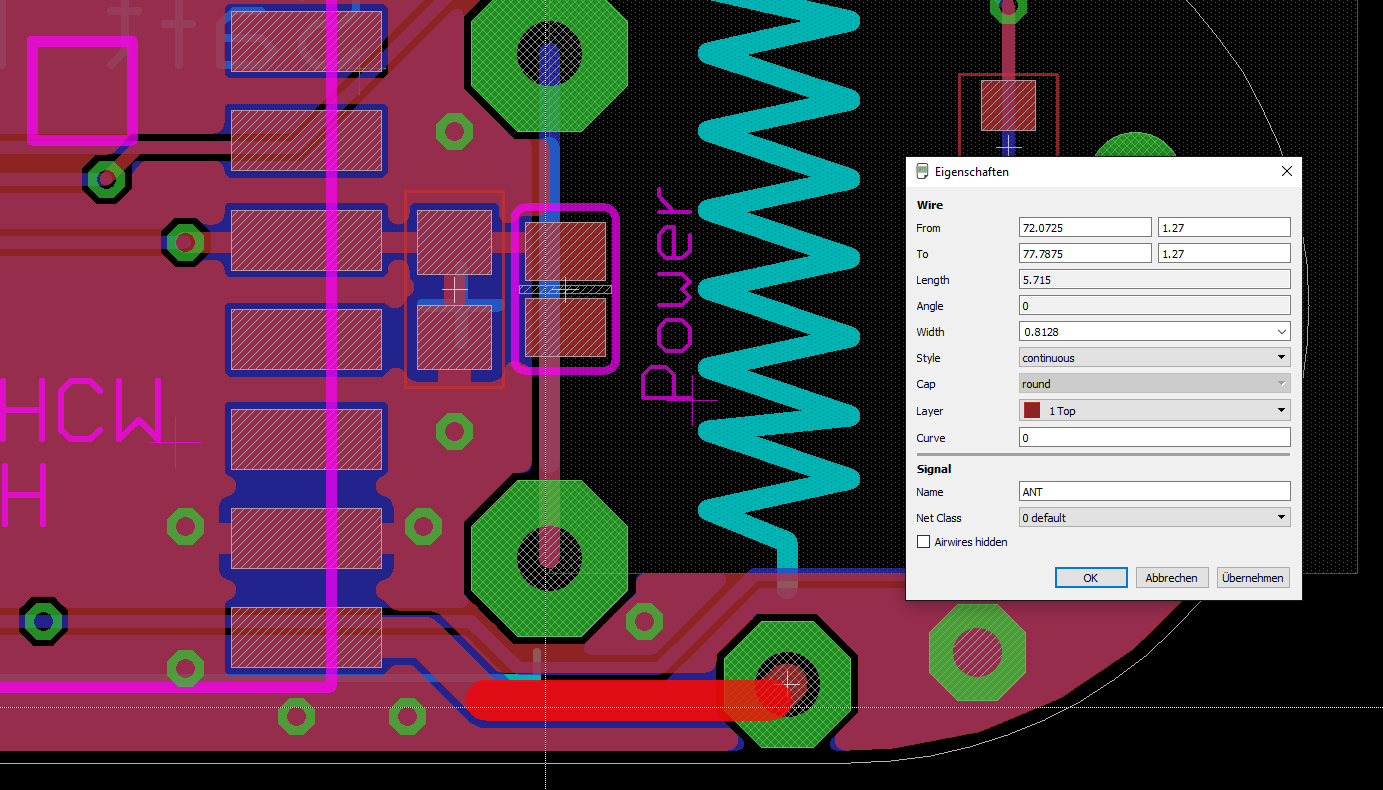The width and height of the screenshot is (1383, 790).
Task: Click the From X field 72.0725
Action: point(1085,228)
